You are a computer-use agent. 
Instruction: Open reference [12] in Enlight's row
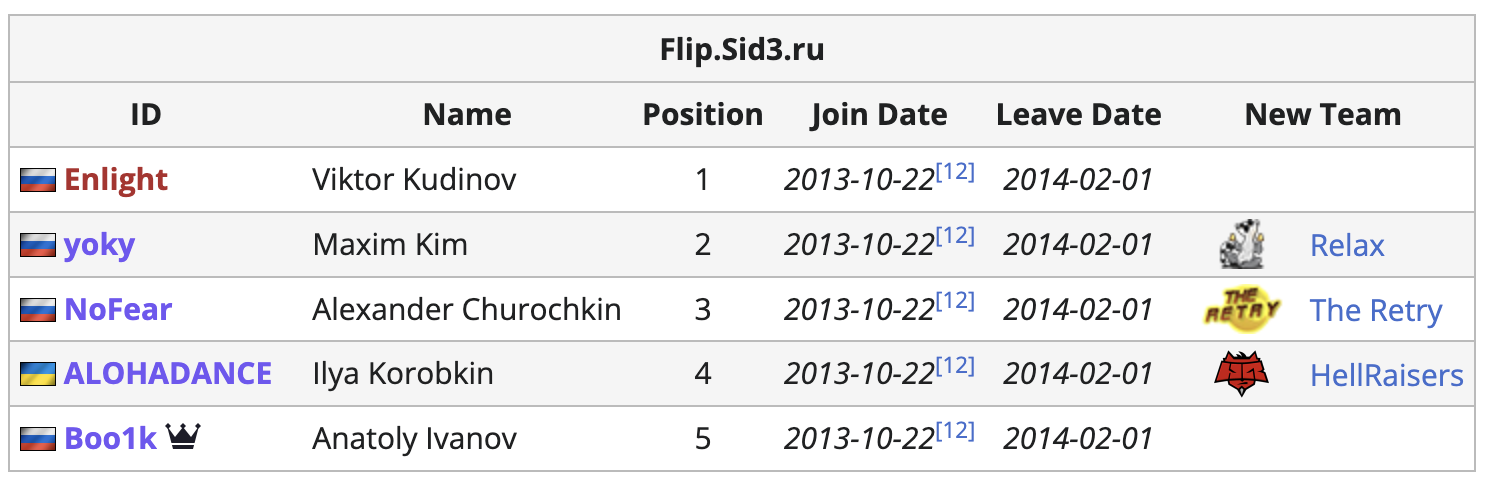coord(955,172)
